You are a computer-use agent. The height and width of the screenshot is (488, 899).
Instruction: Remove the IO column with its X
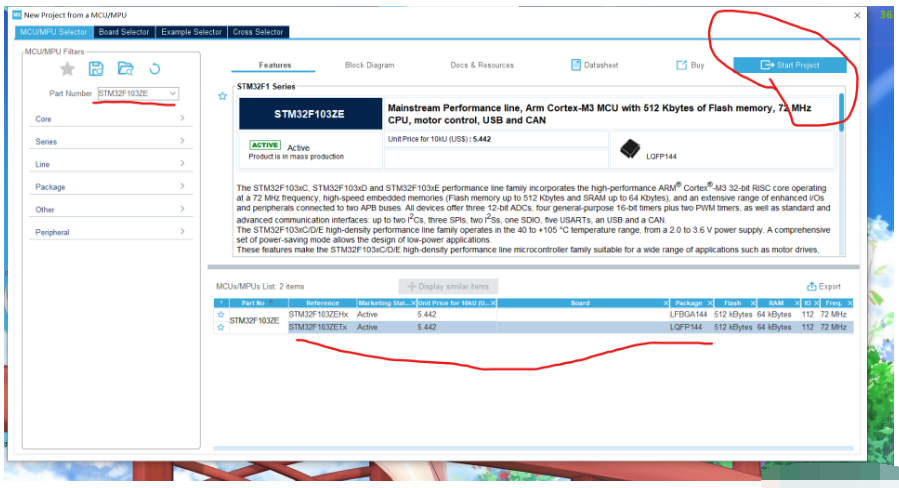click(816, 303)
